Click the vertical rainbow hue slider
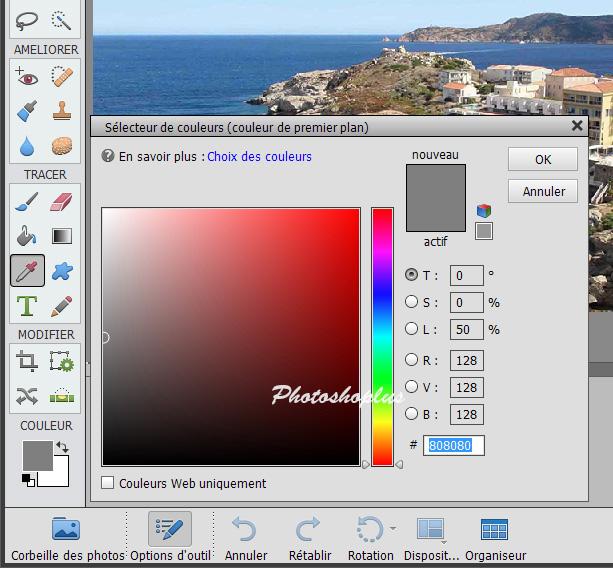The height and width of the screenshot is (568, 613). (x=382, y=336)
